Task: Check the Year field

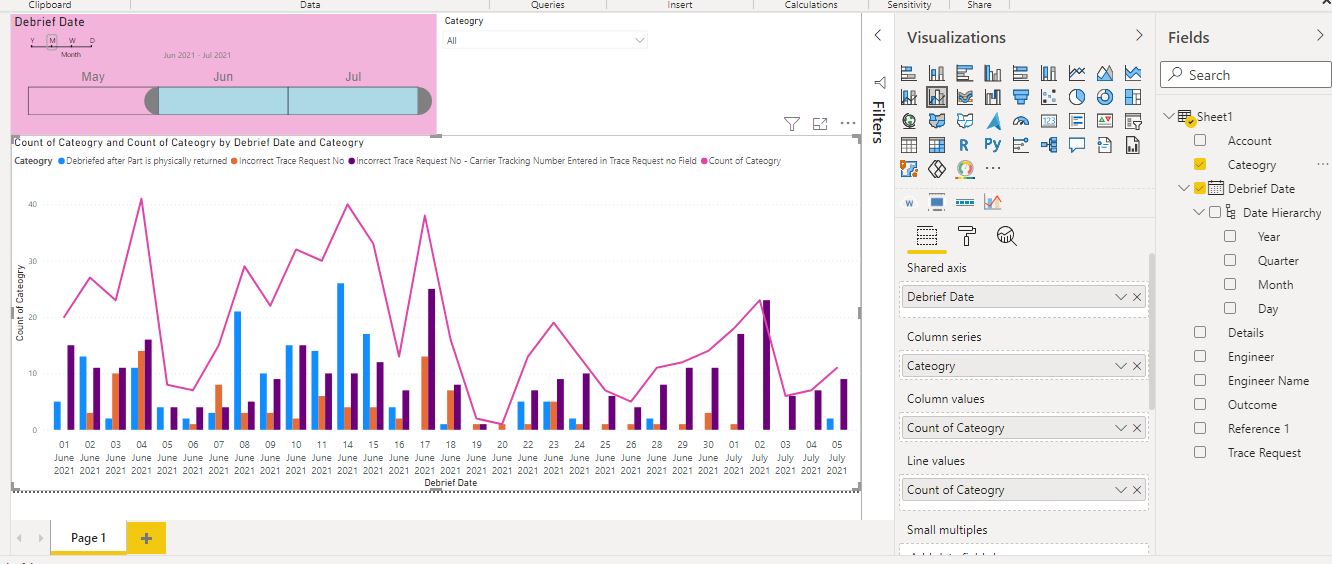Action: click(x=1230, y=237)
